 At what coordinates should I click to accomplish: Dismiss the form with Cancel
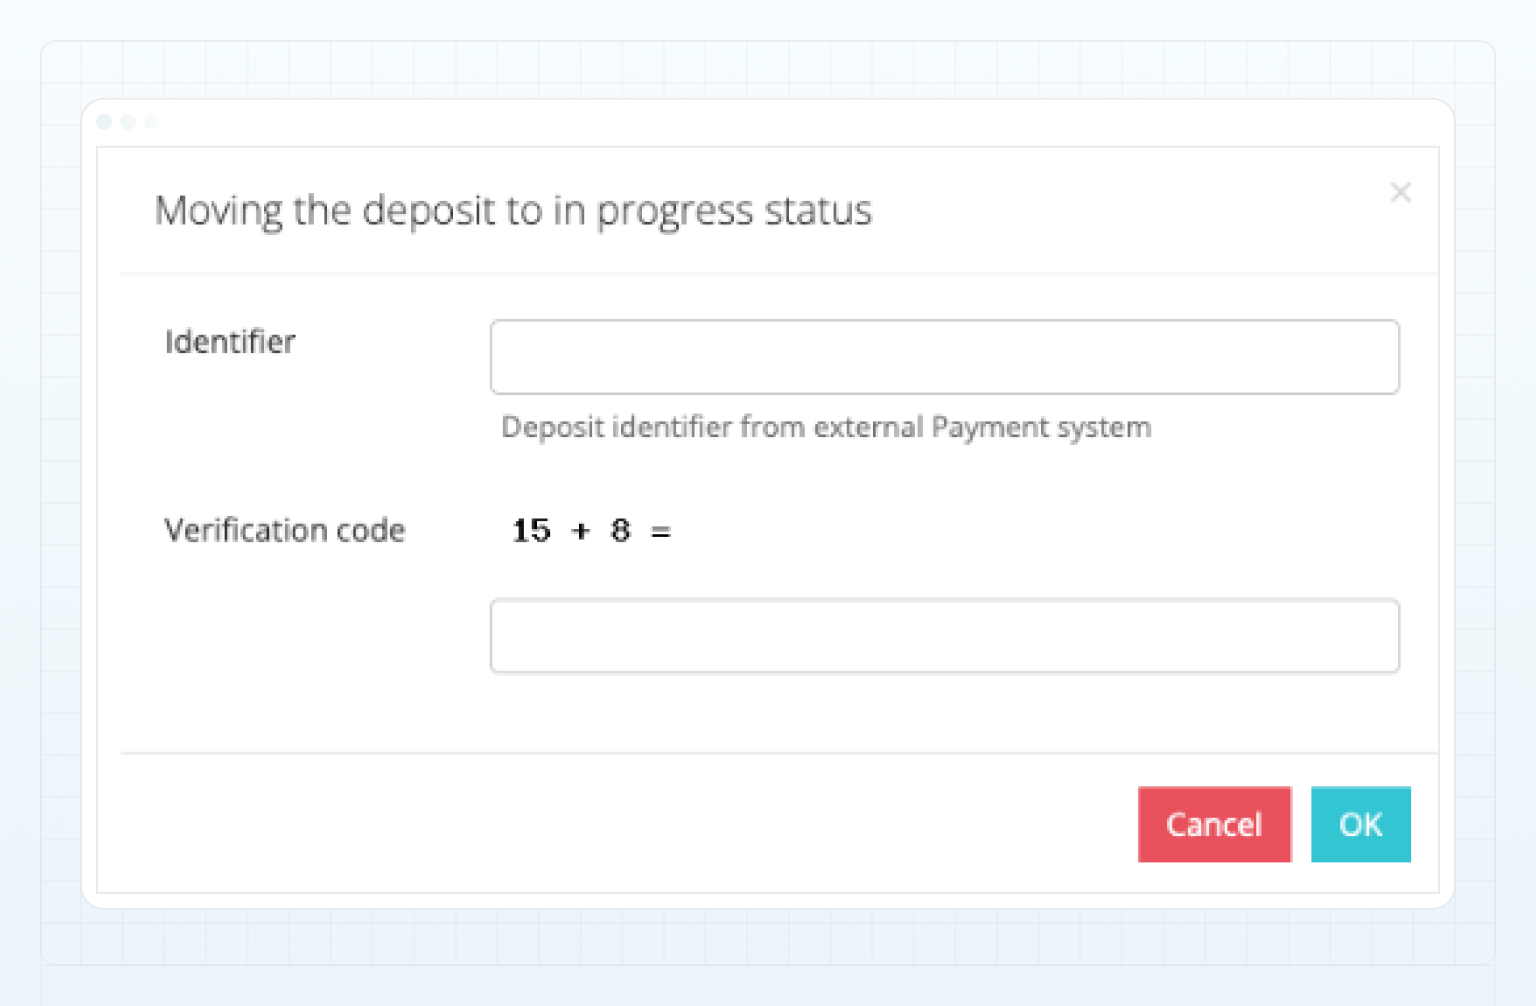coord(1214,824)
